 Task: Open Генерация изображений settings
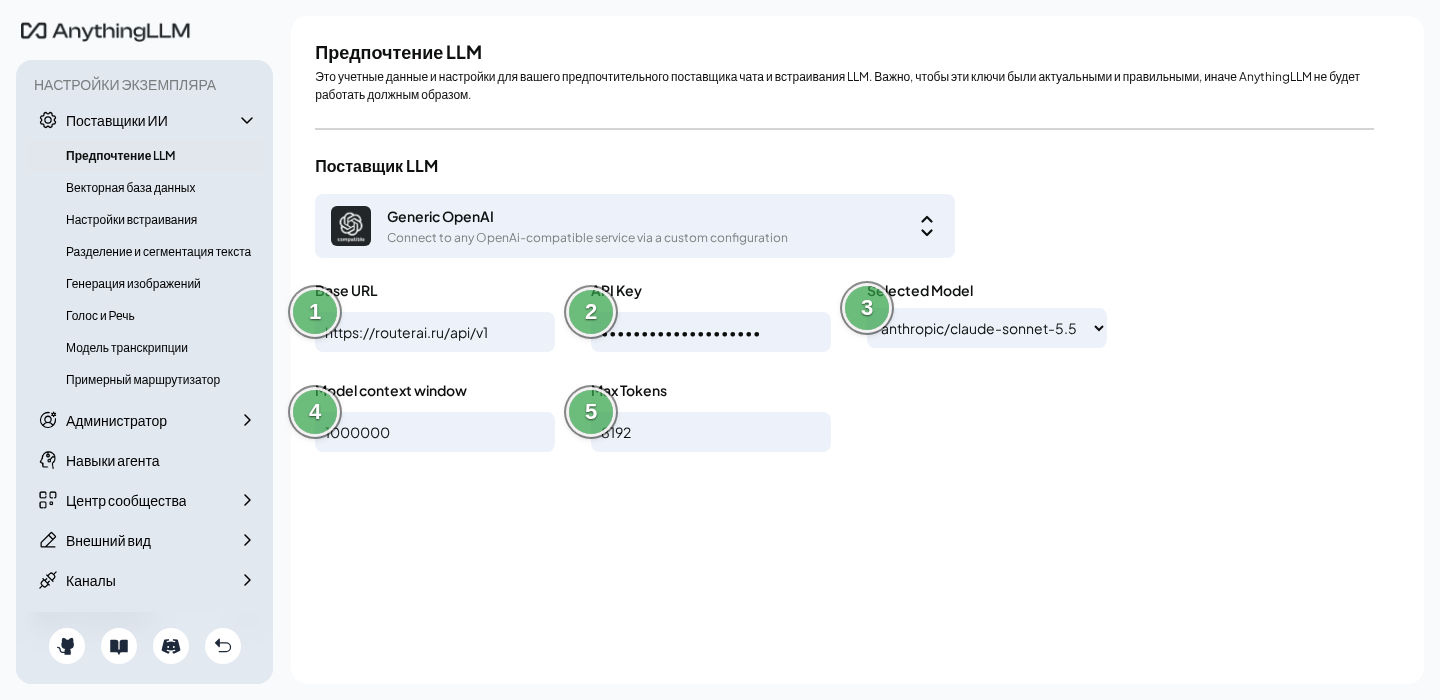tap(134, 284)
